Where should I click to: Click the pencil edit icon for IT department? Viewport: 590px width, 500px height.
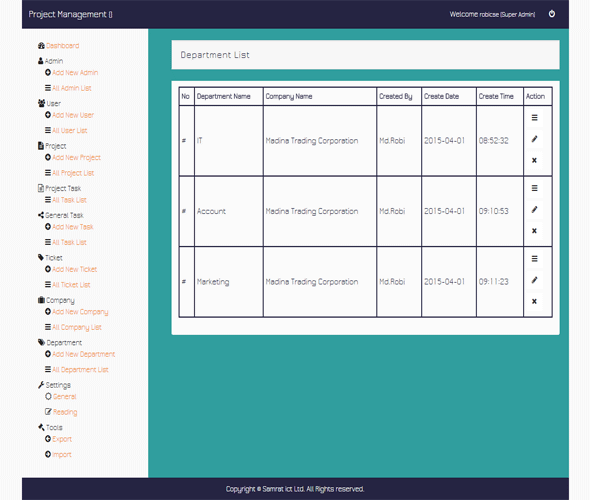tap(534, 139)
